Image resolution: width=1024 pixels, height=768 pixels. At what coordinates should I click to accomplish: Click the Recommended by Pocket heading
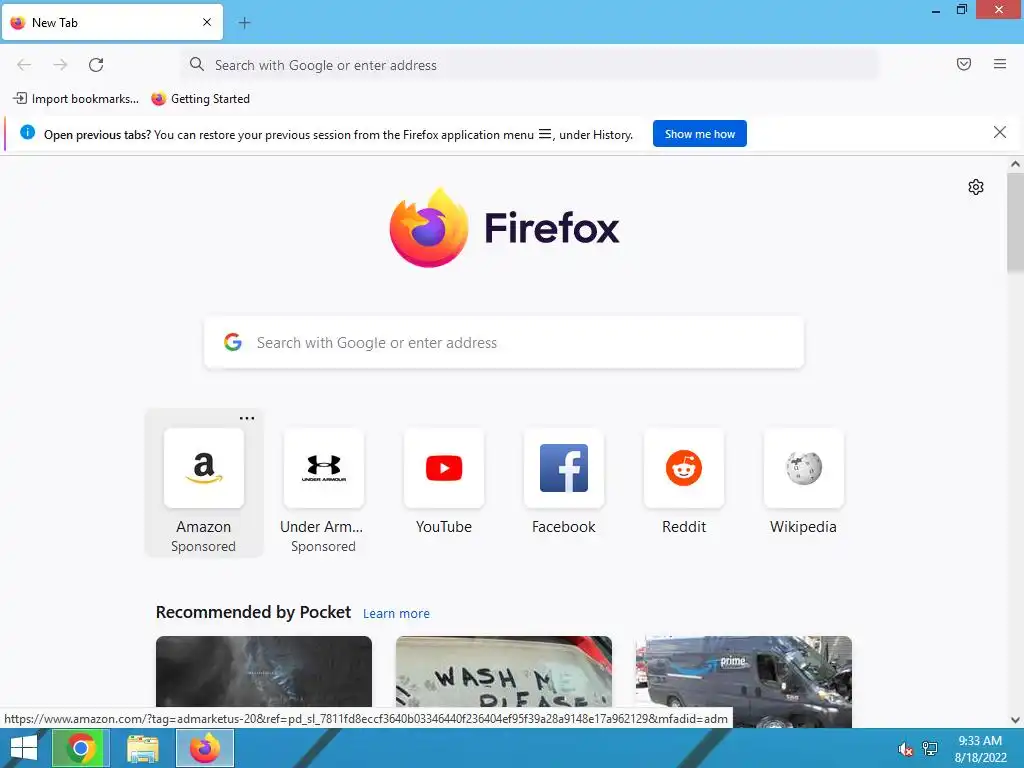(x=253, y=613)
